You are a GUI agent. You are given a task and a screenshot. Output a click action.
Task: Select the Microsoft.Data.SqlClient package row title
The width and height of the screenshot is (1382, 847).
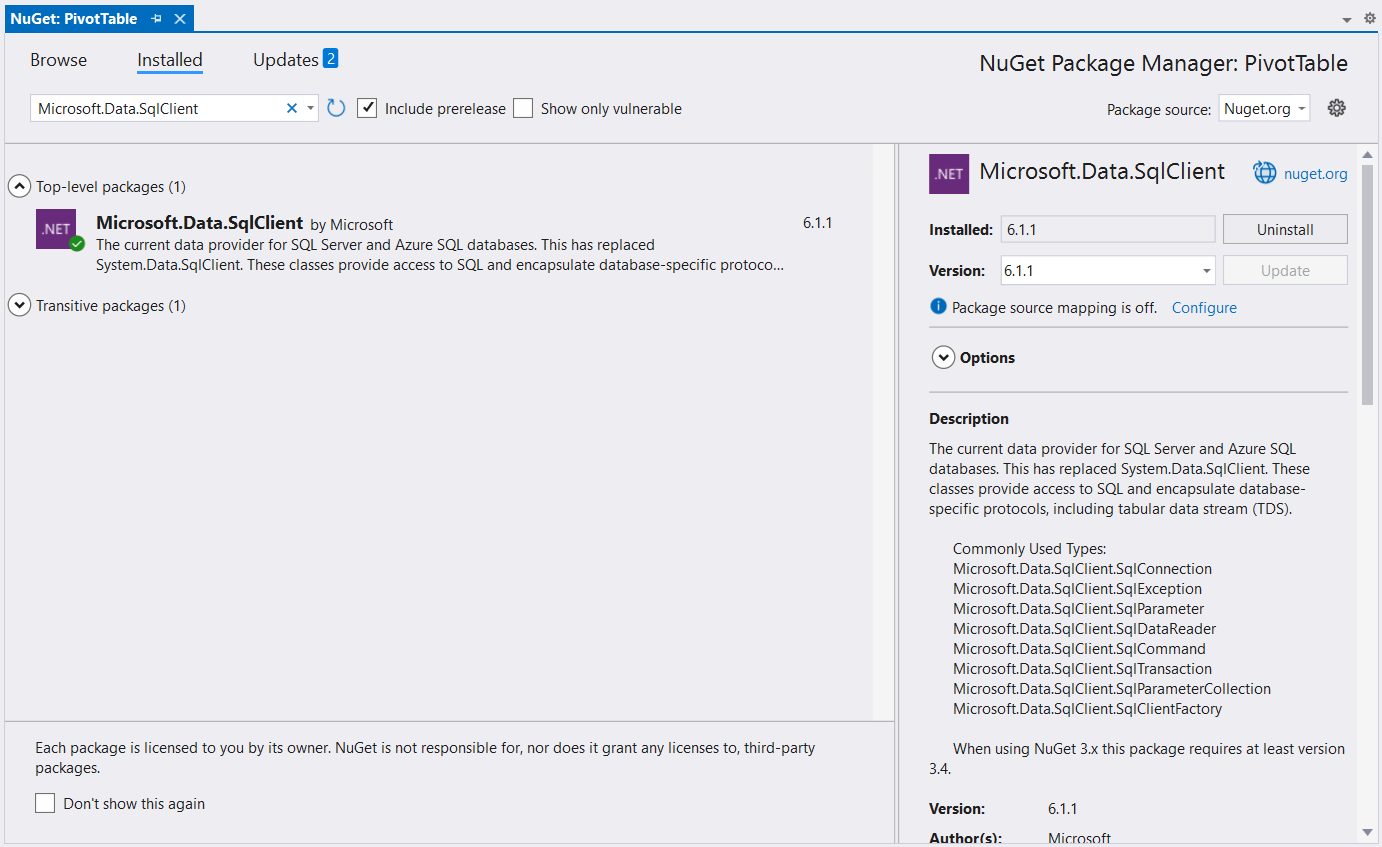pos(199,223)
